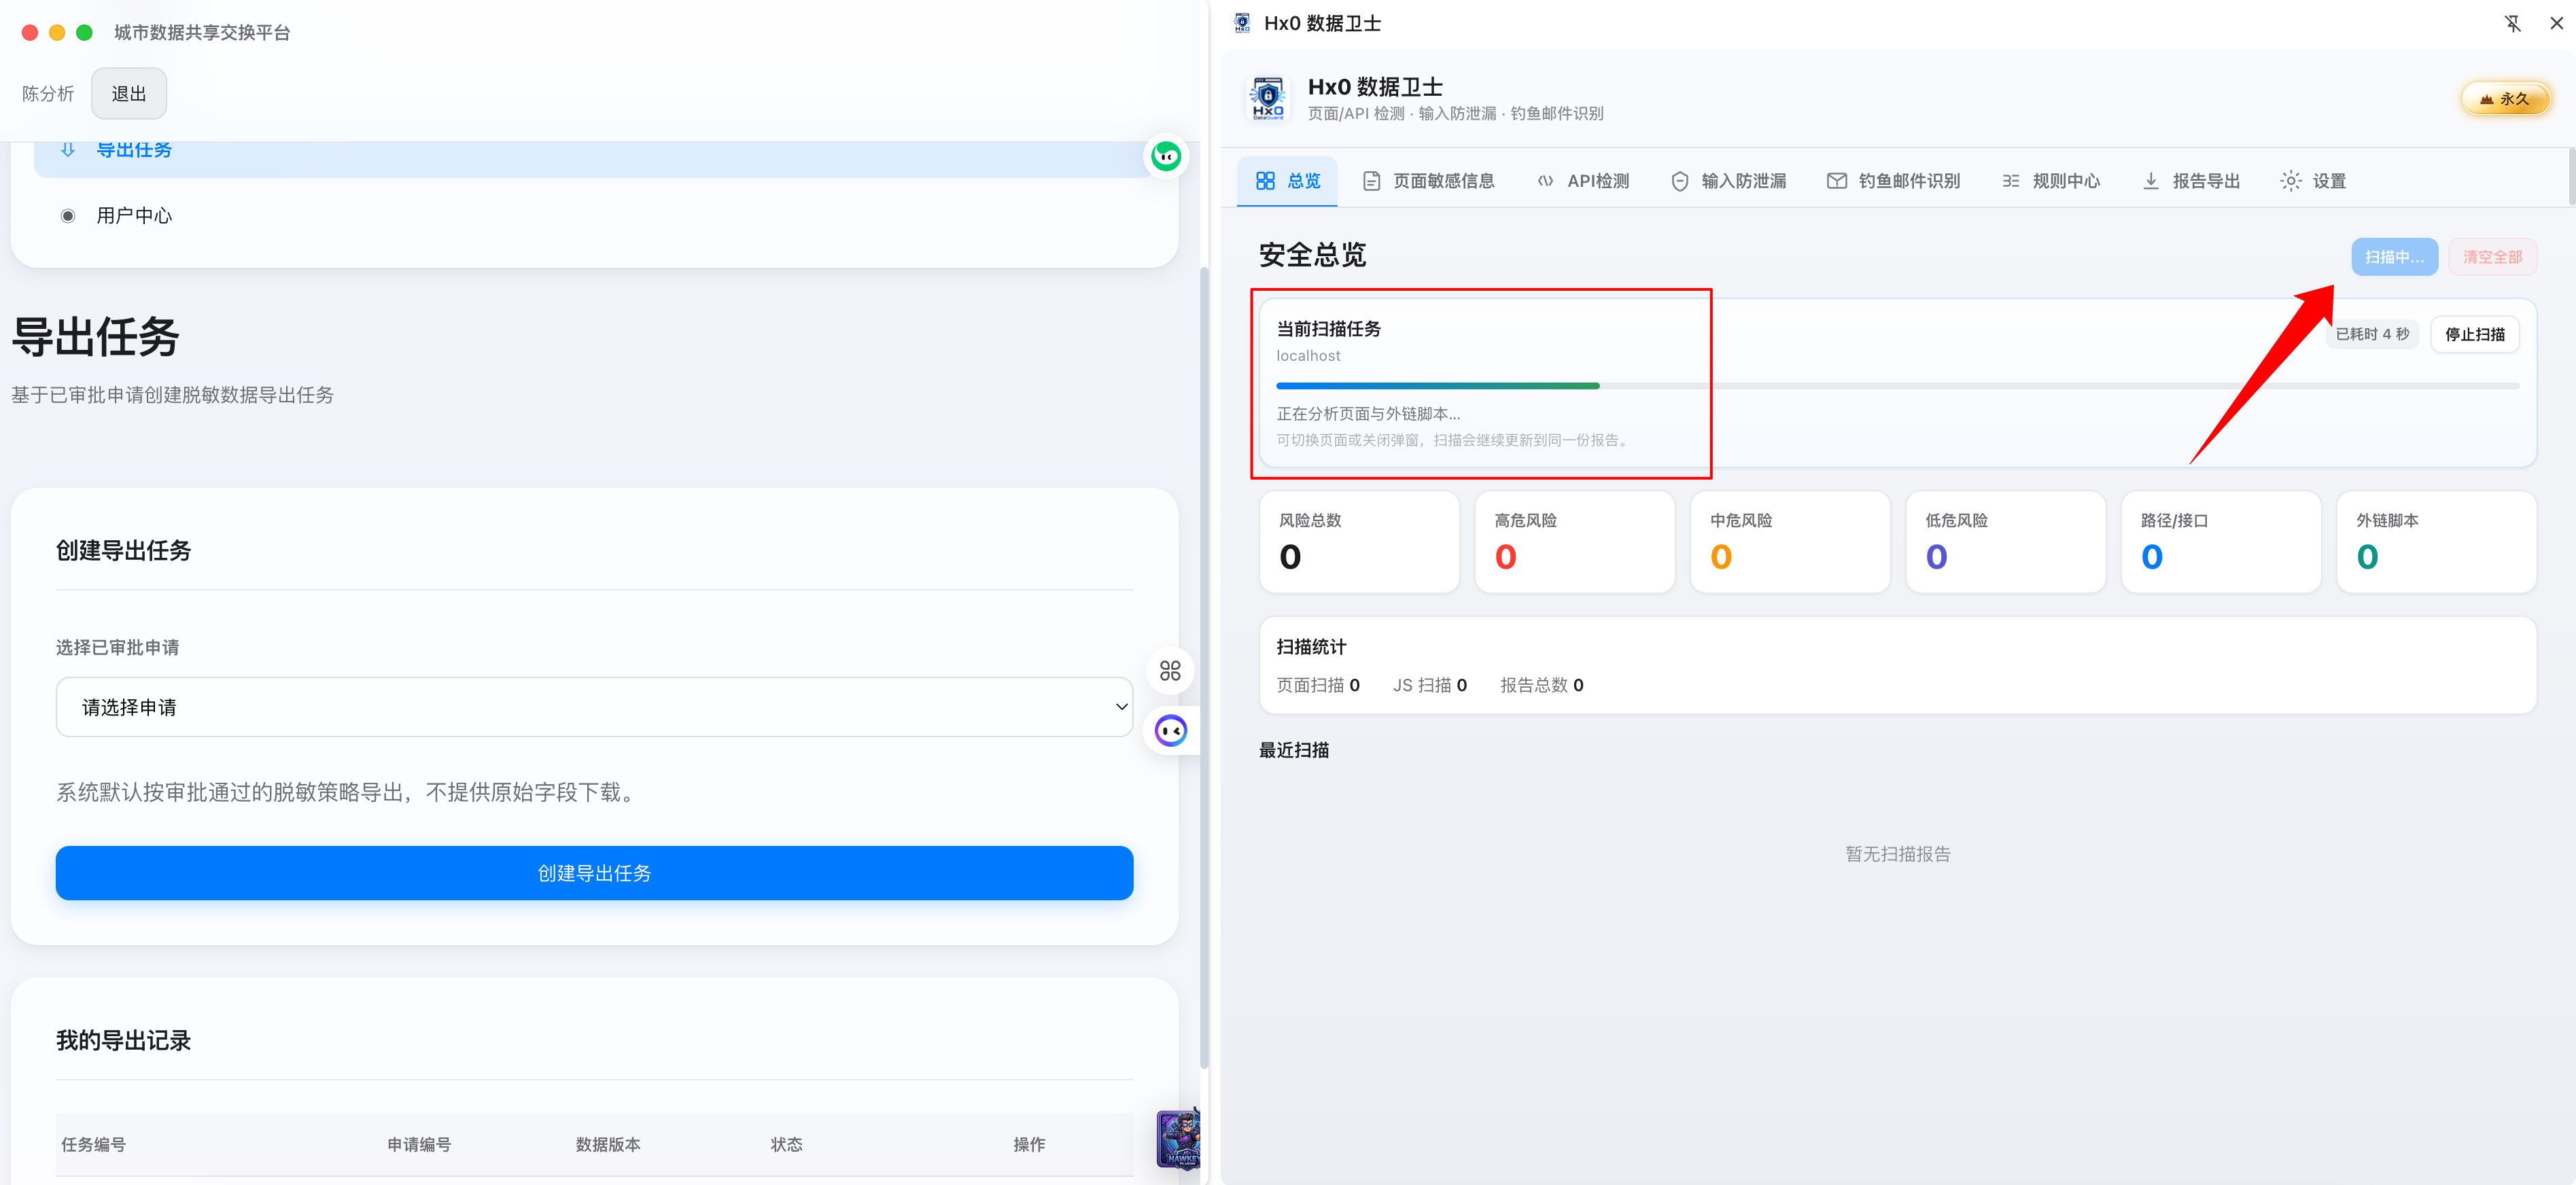Image resolution: width=2576 pixels, height=1185 pixels.
Task: Expand the 请选择申请 dropdown
Action: [594, 707]
